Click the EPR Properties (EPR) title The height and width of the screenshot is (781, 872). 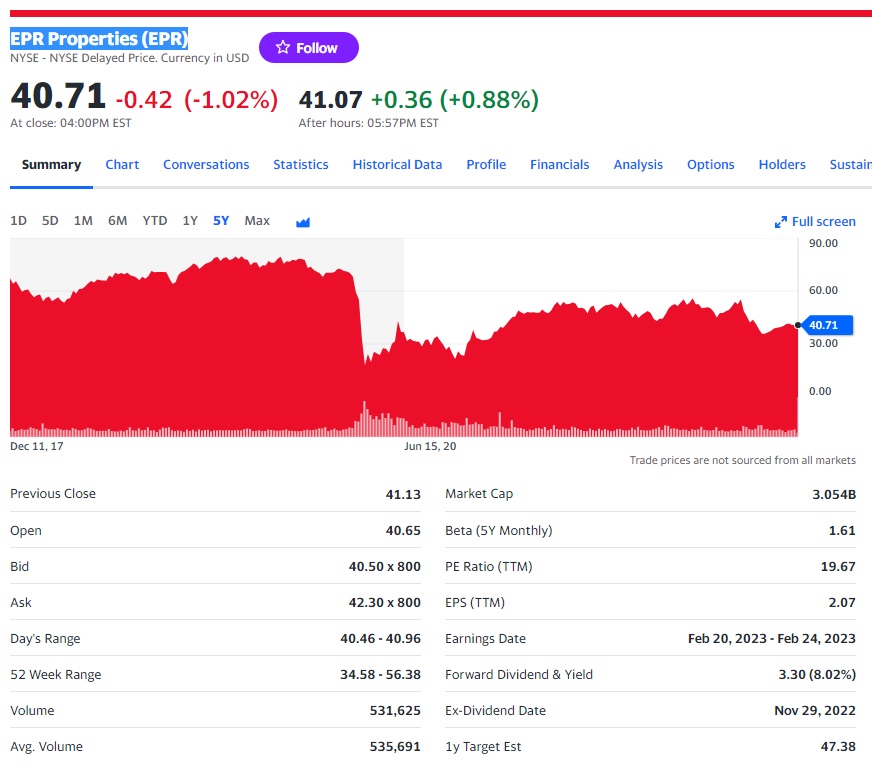(x=99, y=38)
